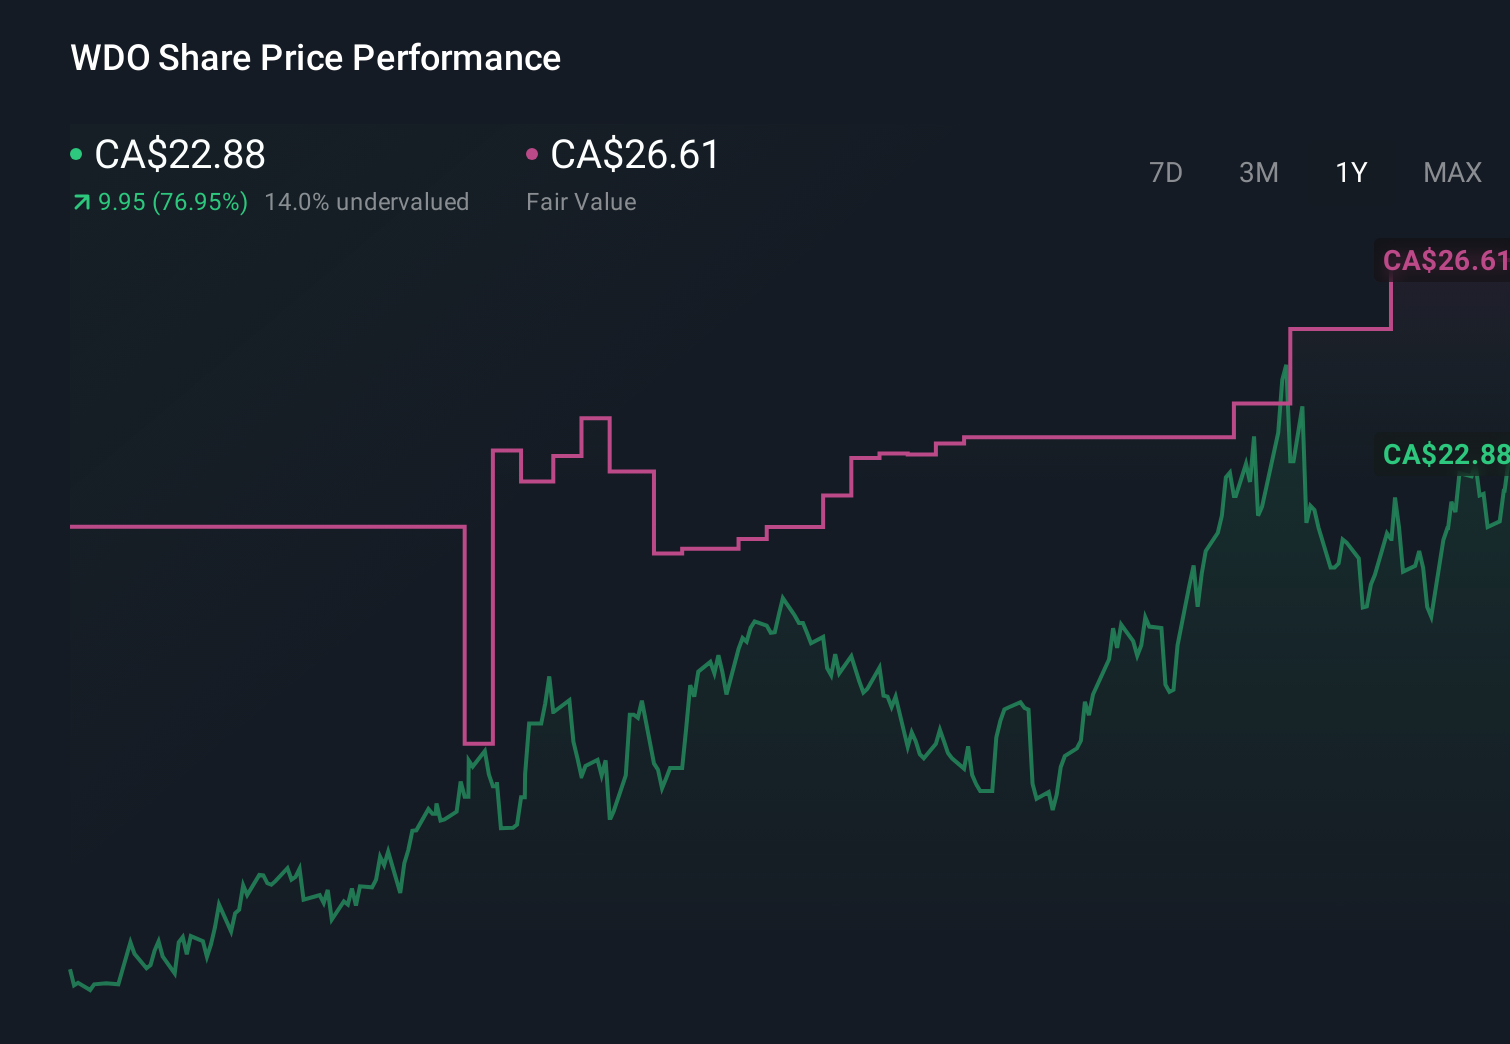Click the green share price line peak
1510x1044 pixels.
(x=1286, y=368)
